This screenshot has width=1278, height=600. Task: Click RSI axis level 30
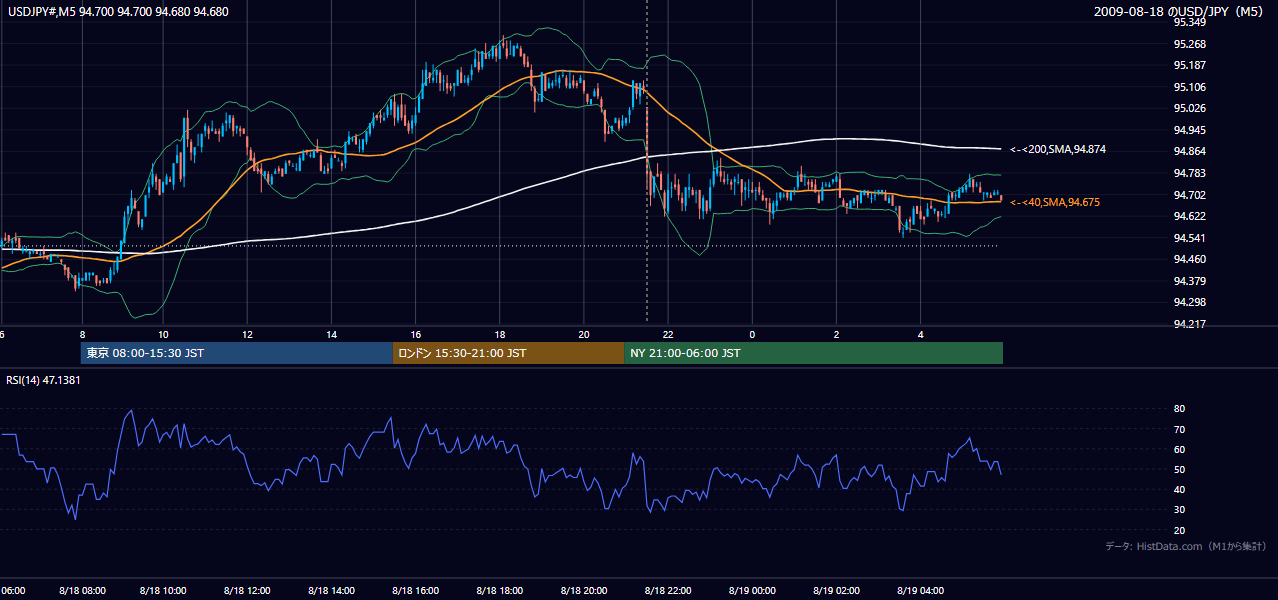click(1179, 509)
